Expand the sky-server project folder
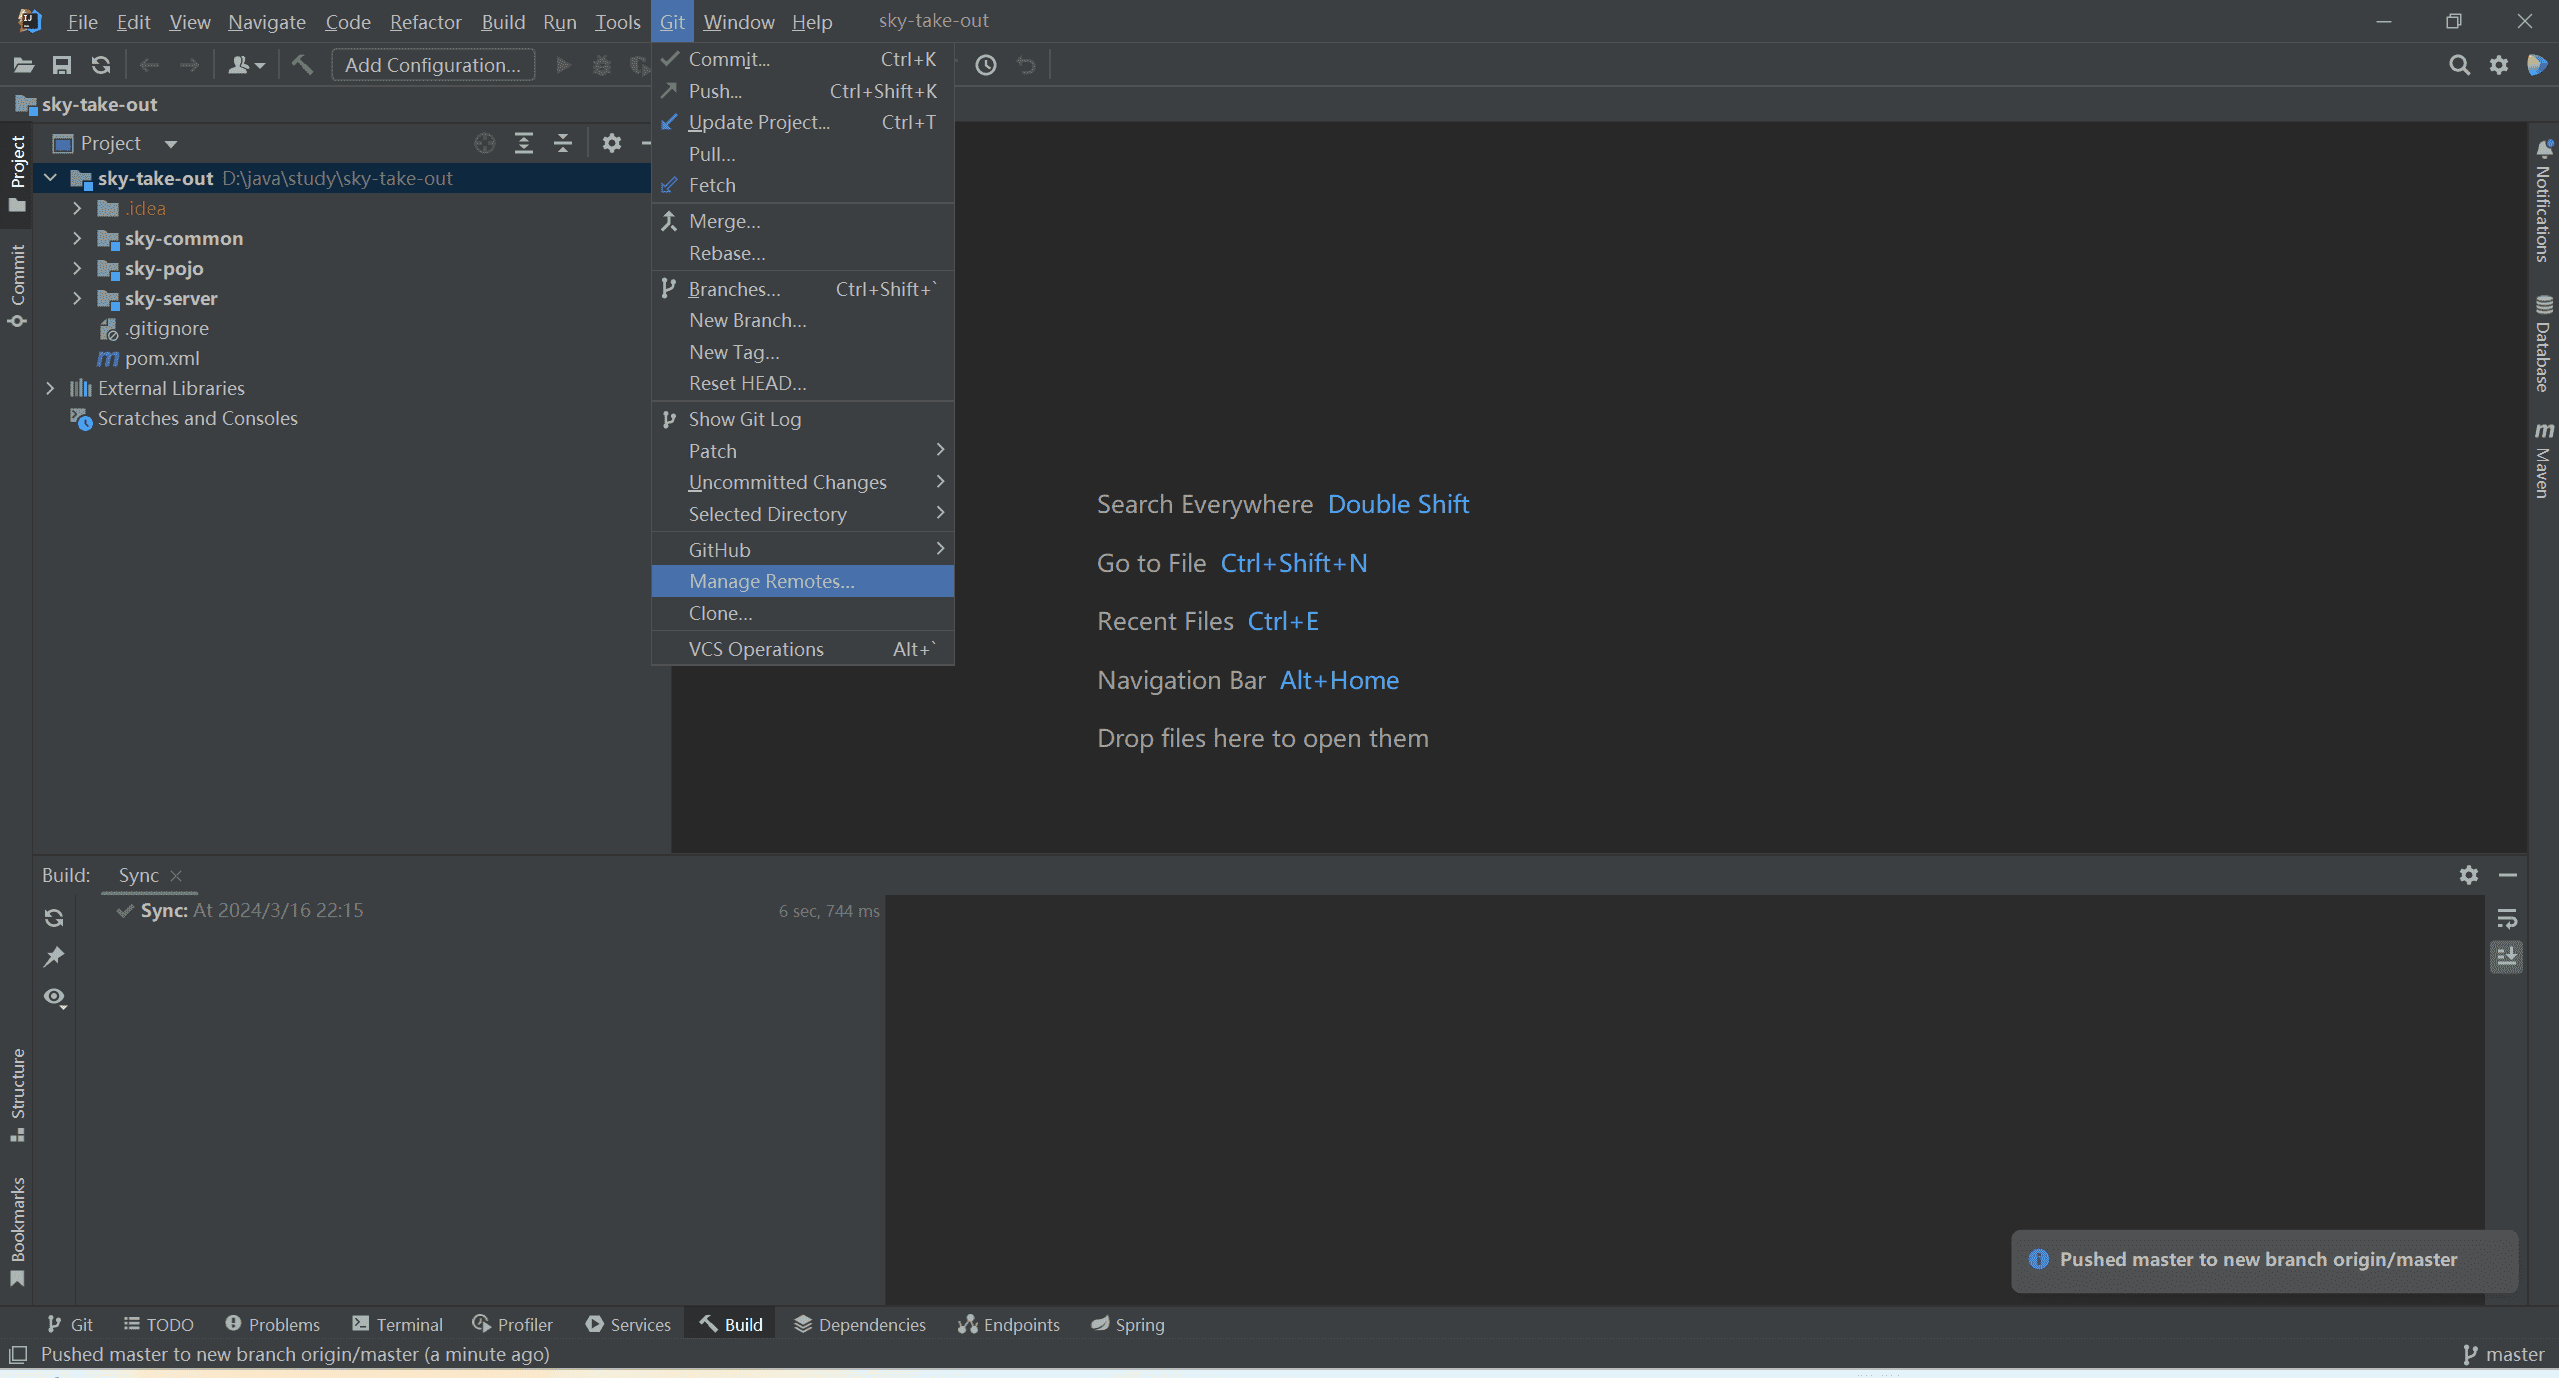Image resolution: width=2559 pixels, height=1378 pixels. 76,297
